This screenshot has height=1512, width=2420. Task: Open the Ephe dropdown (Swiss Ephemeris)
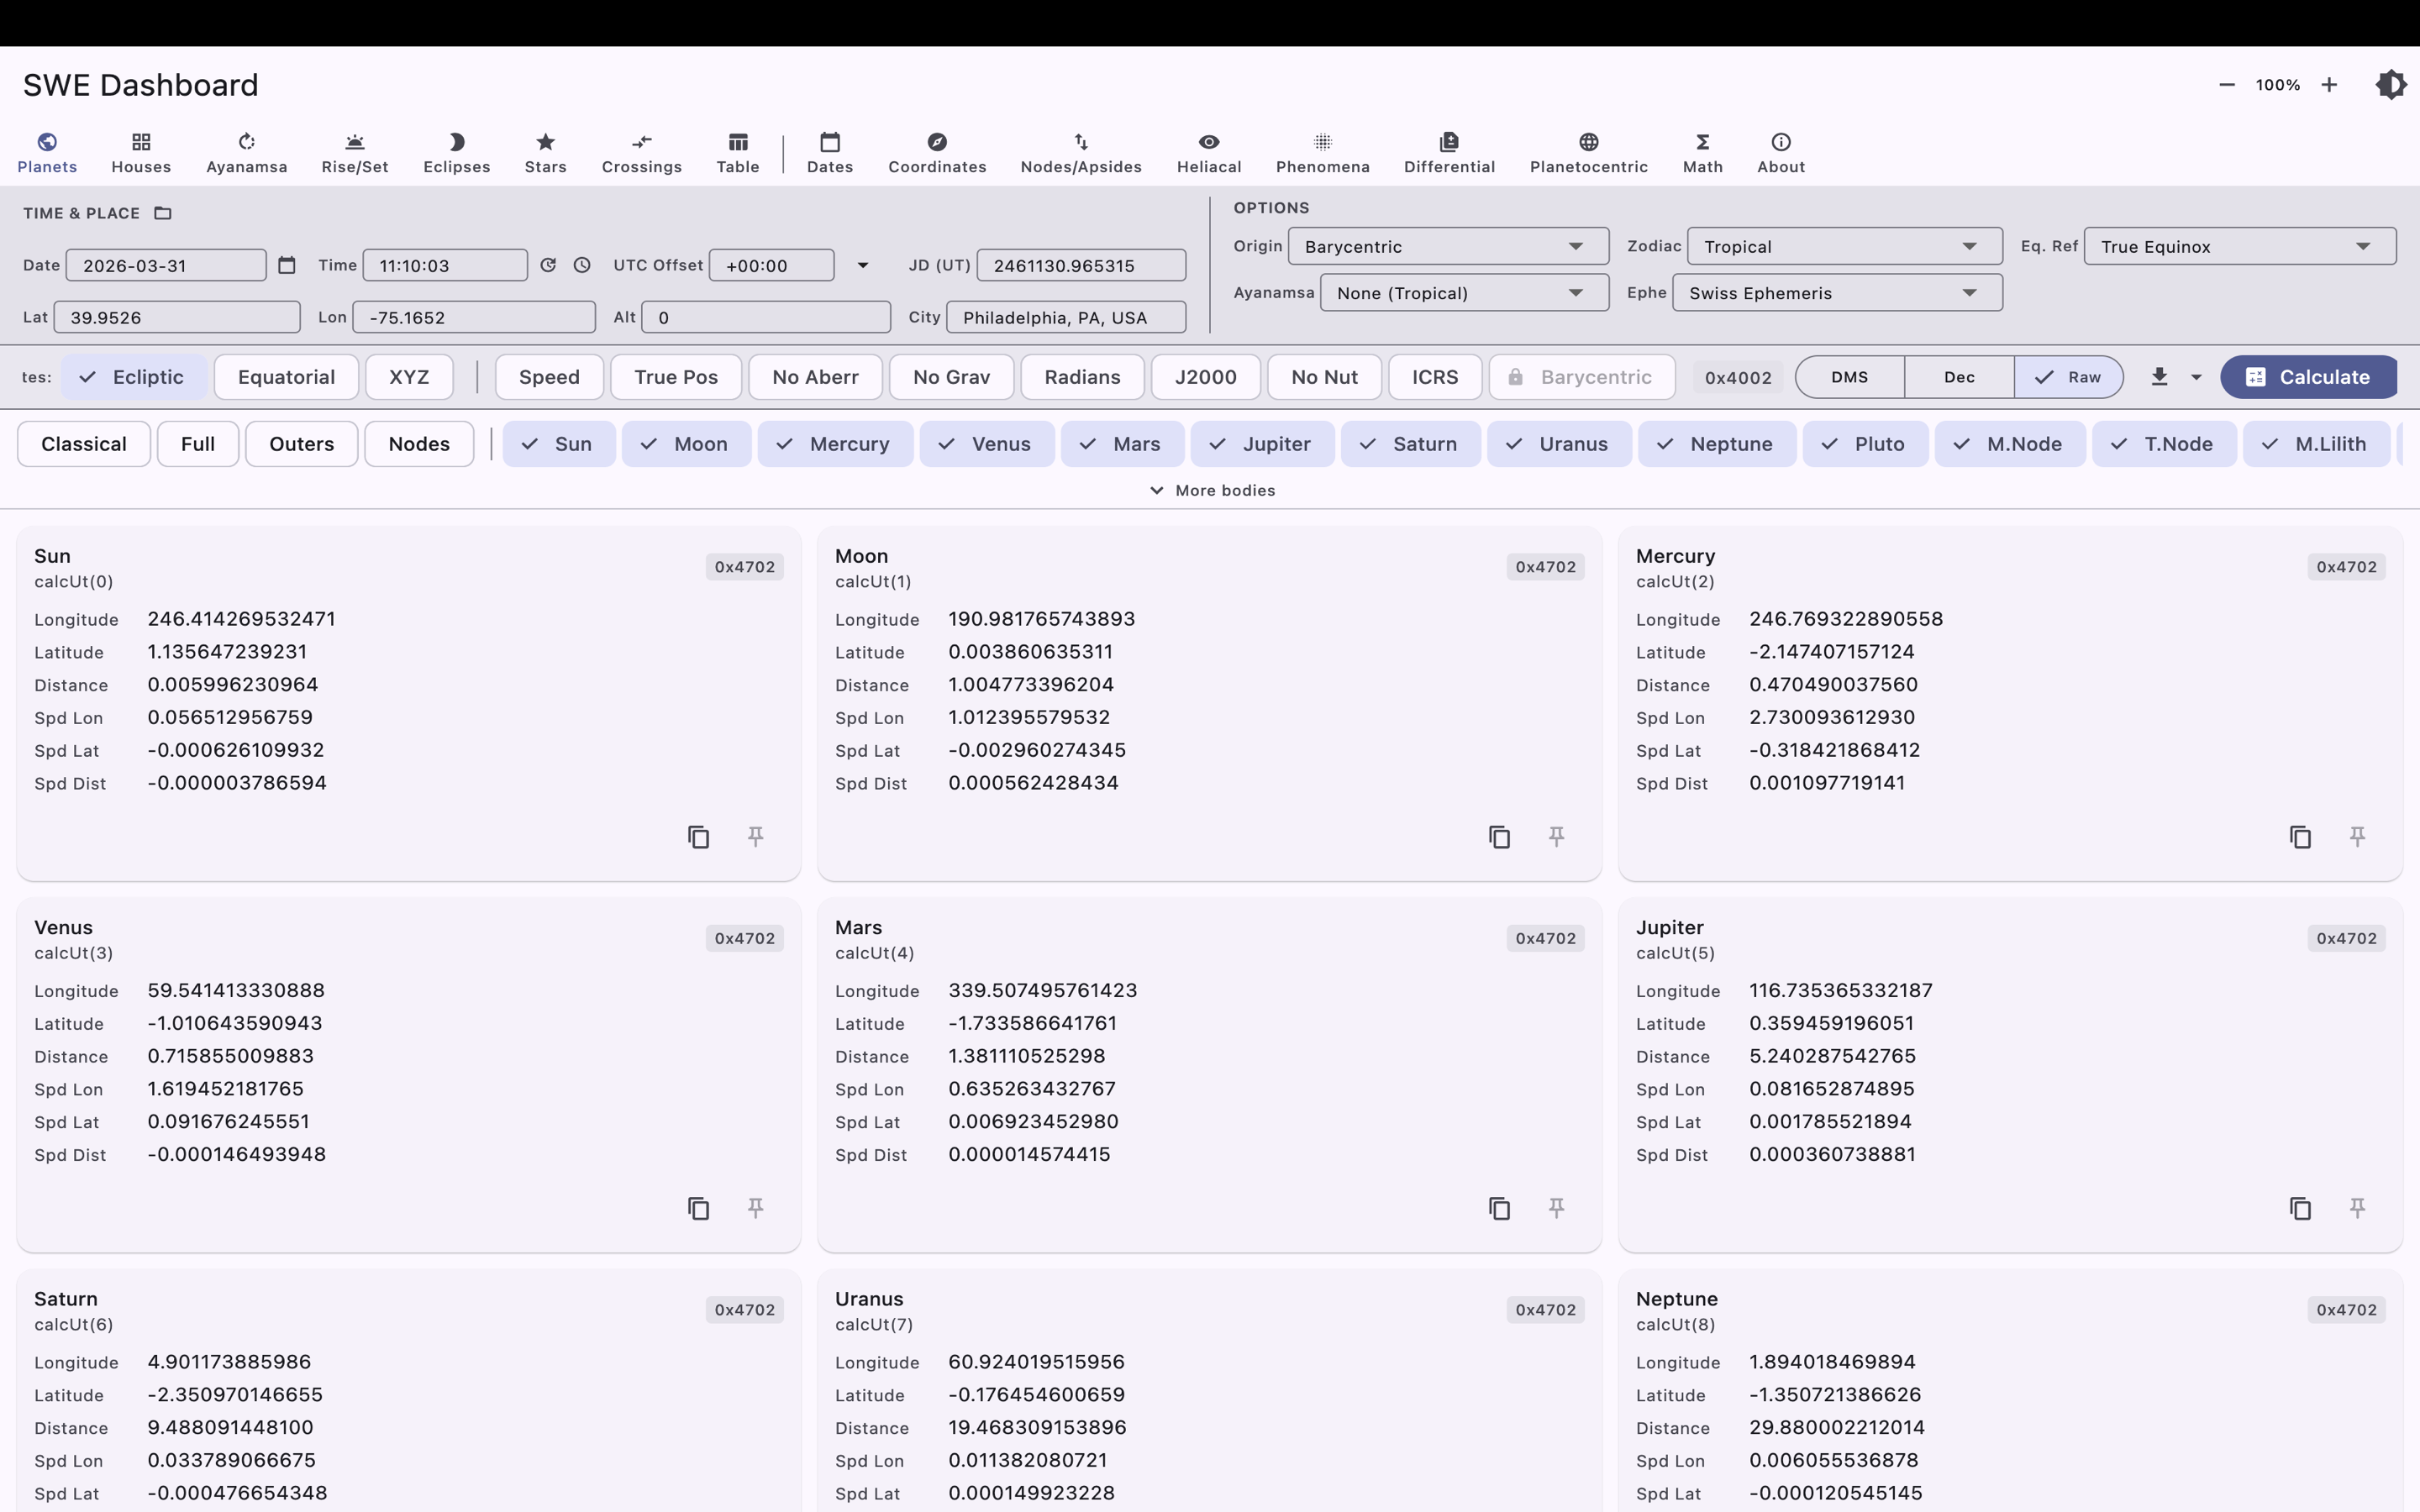click(x=1837, y=293)
